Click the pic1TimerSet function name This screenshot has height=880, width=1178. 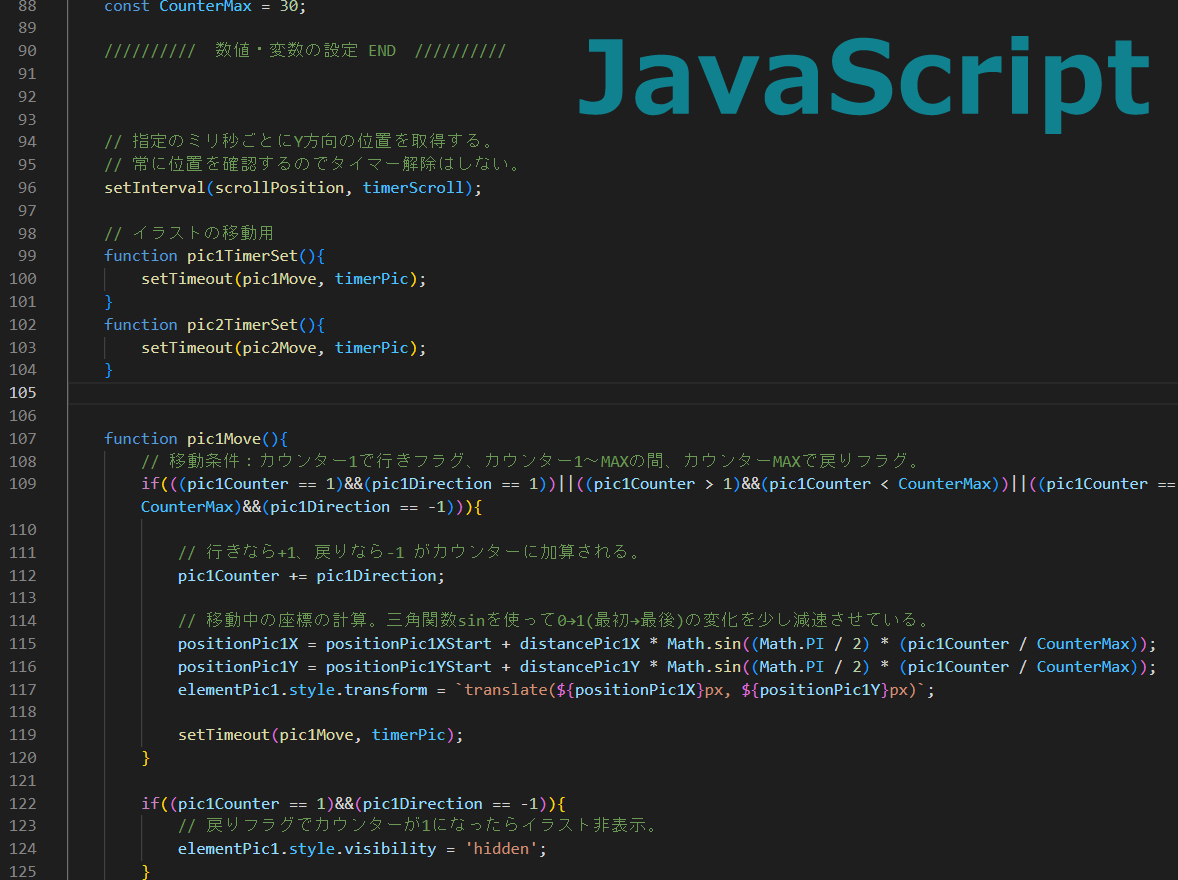click(x=242, y=256)
